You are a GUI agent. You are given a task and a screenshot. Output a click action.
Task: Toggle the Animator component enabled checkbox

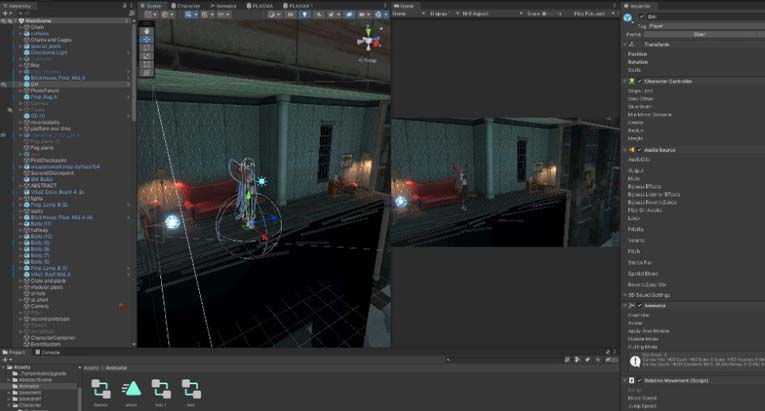coord(640,306)
